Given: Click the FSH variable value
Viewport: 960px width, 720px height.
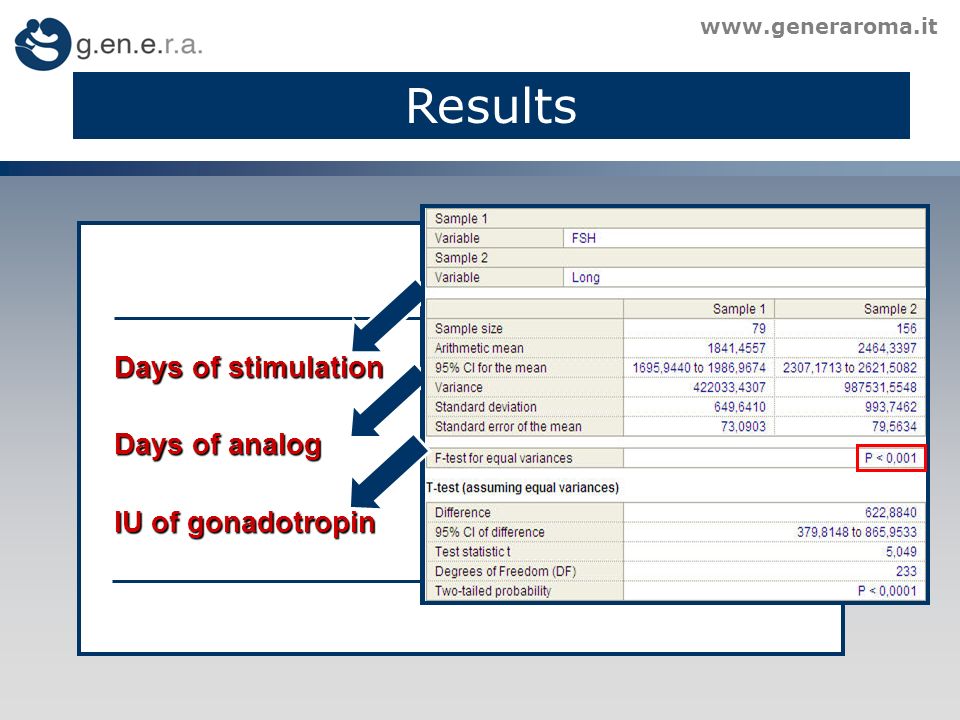Looking at the screenshot, I should pos(583,238).
